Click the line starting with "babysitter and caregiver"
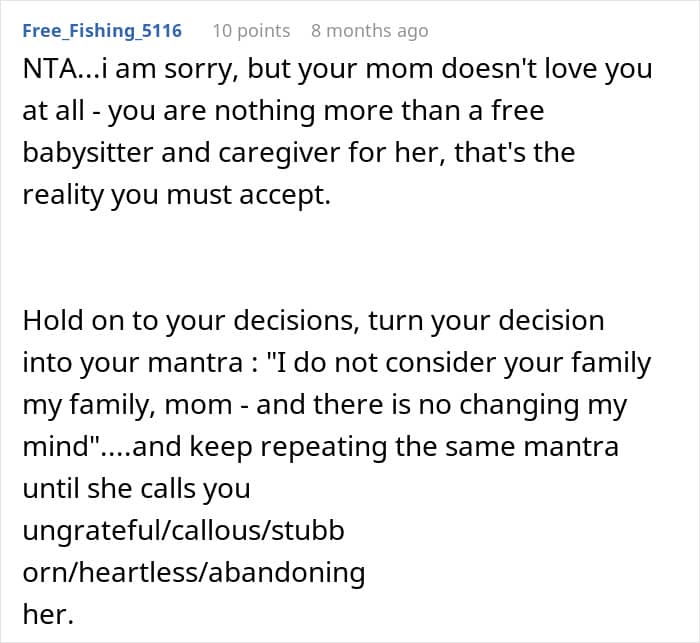700x643 pixels. click(298, 154)
